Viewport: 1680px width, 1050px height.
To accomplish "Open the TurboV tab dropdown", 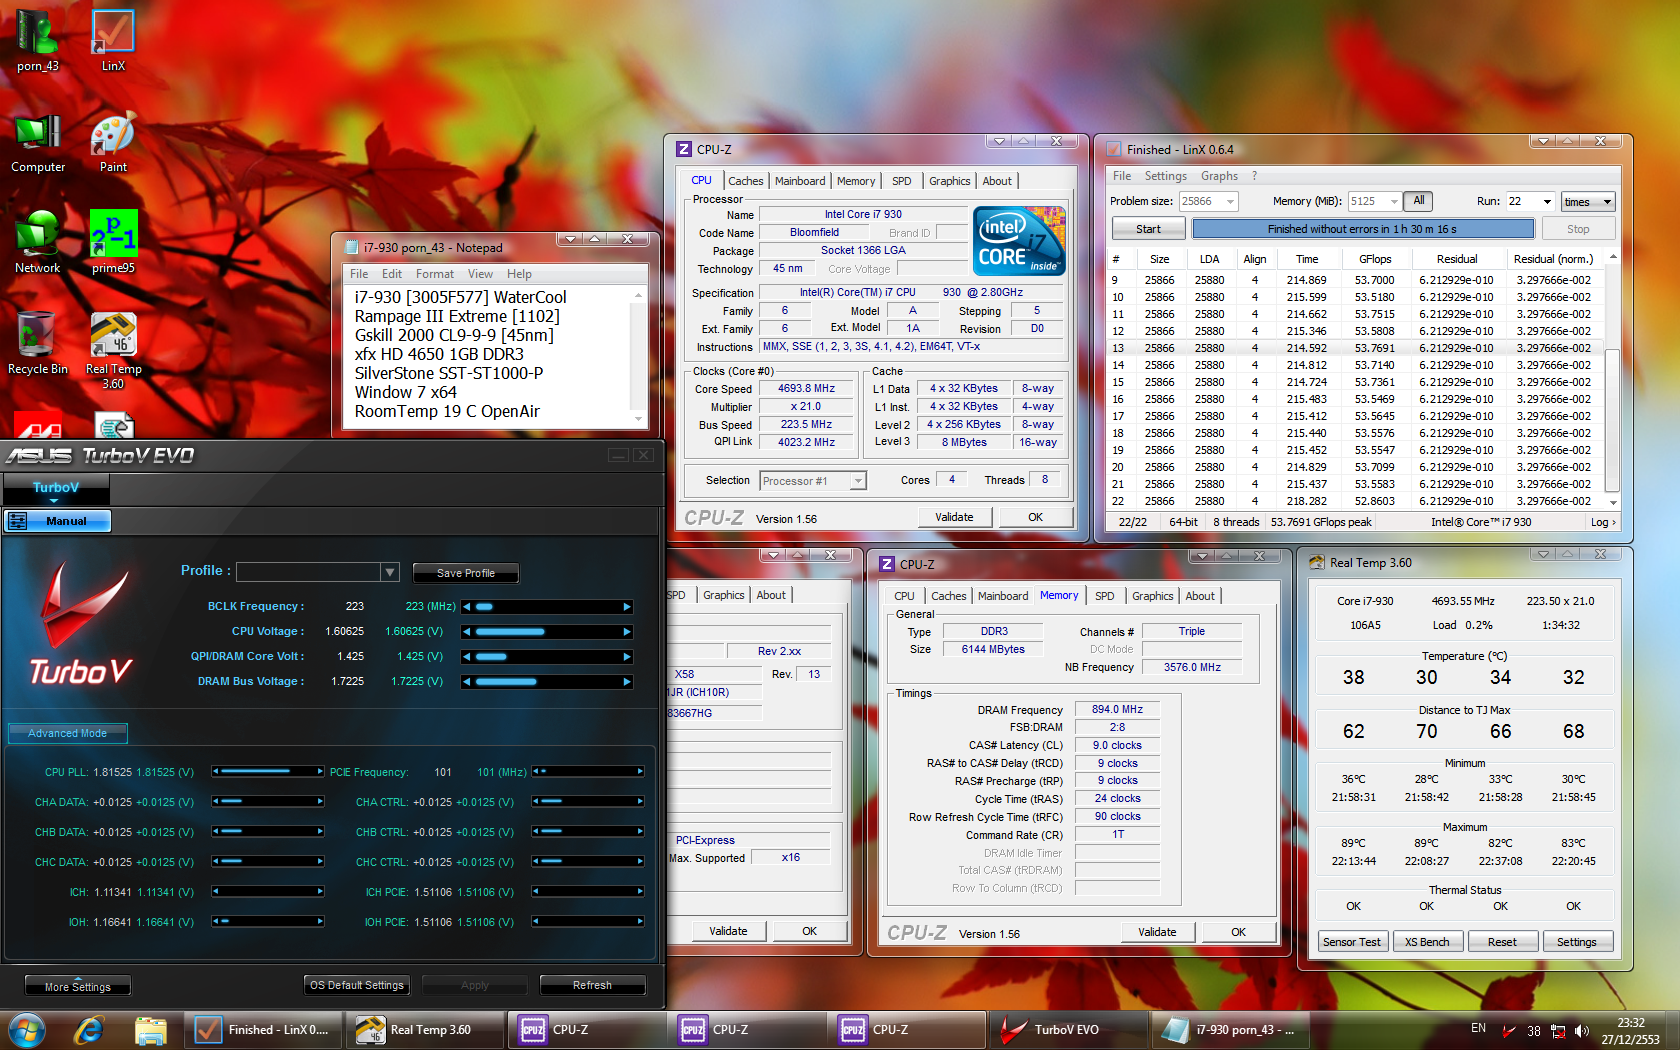I will click(x=56, y=488).
